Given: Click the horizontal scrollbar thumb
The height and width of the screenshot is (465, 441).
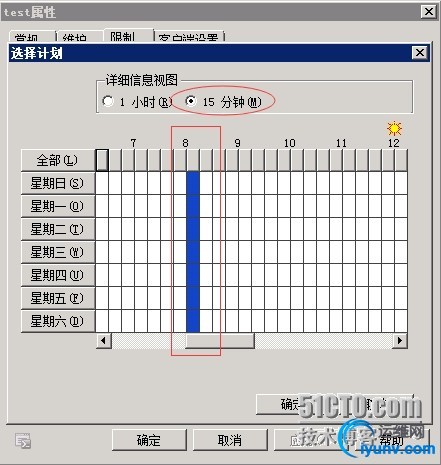Looking at the screenshot, I should [x=220, y=341].
